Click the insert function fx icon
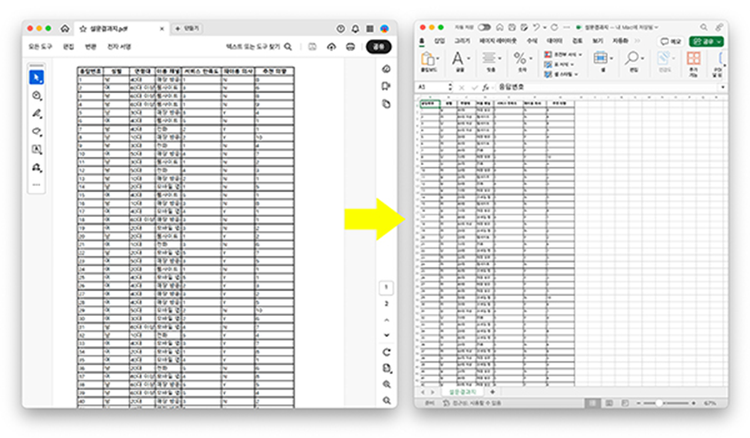 [485, 87]
